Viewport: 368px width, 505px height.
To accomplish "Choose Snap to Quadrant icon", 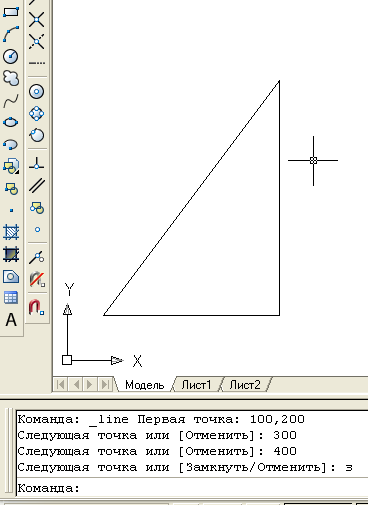I will click(x=37, y=114).
